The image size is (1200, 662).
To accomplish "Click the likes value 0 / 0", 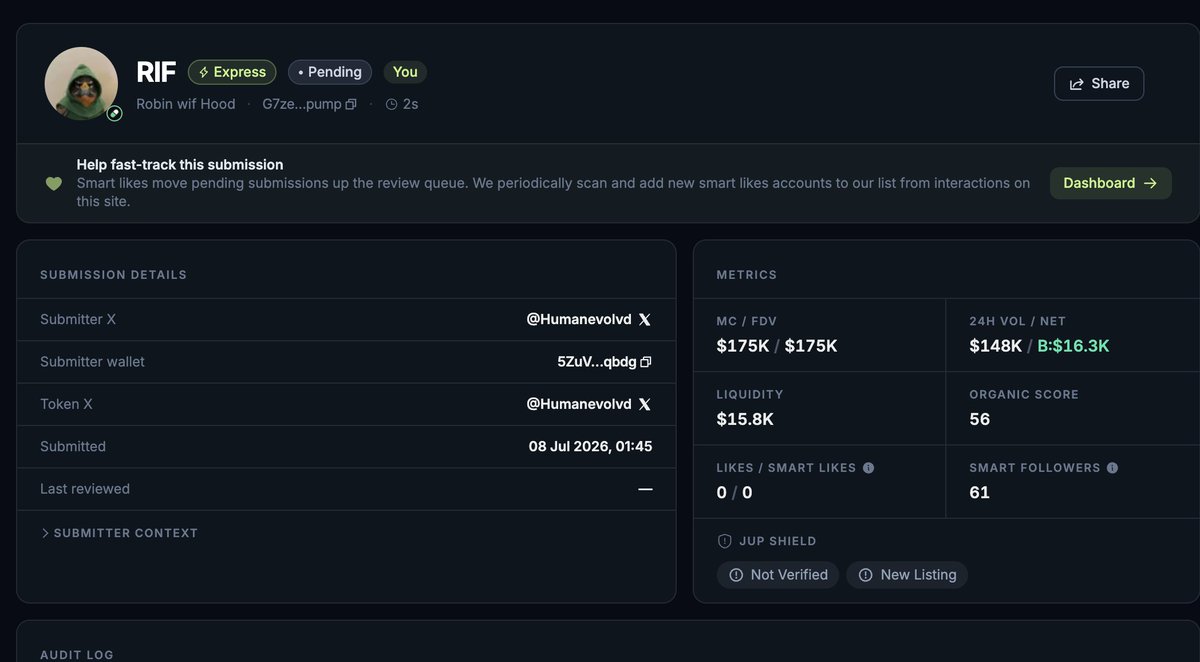I will (735, 492).
